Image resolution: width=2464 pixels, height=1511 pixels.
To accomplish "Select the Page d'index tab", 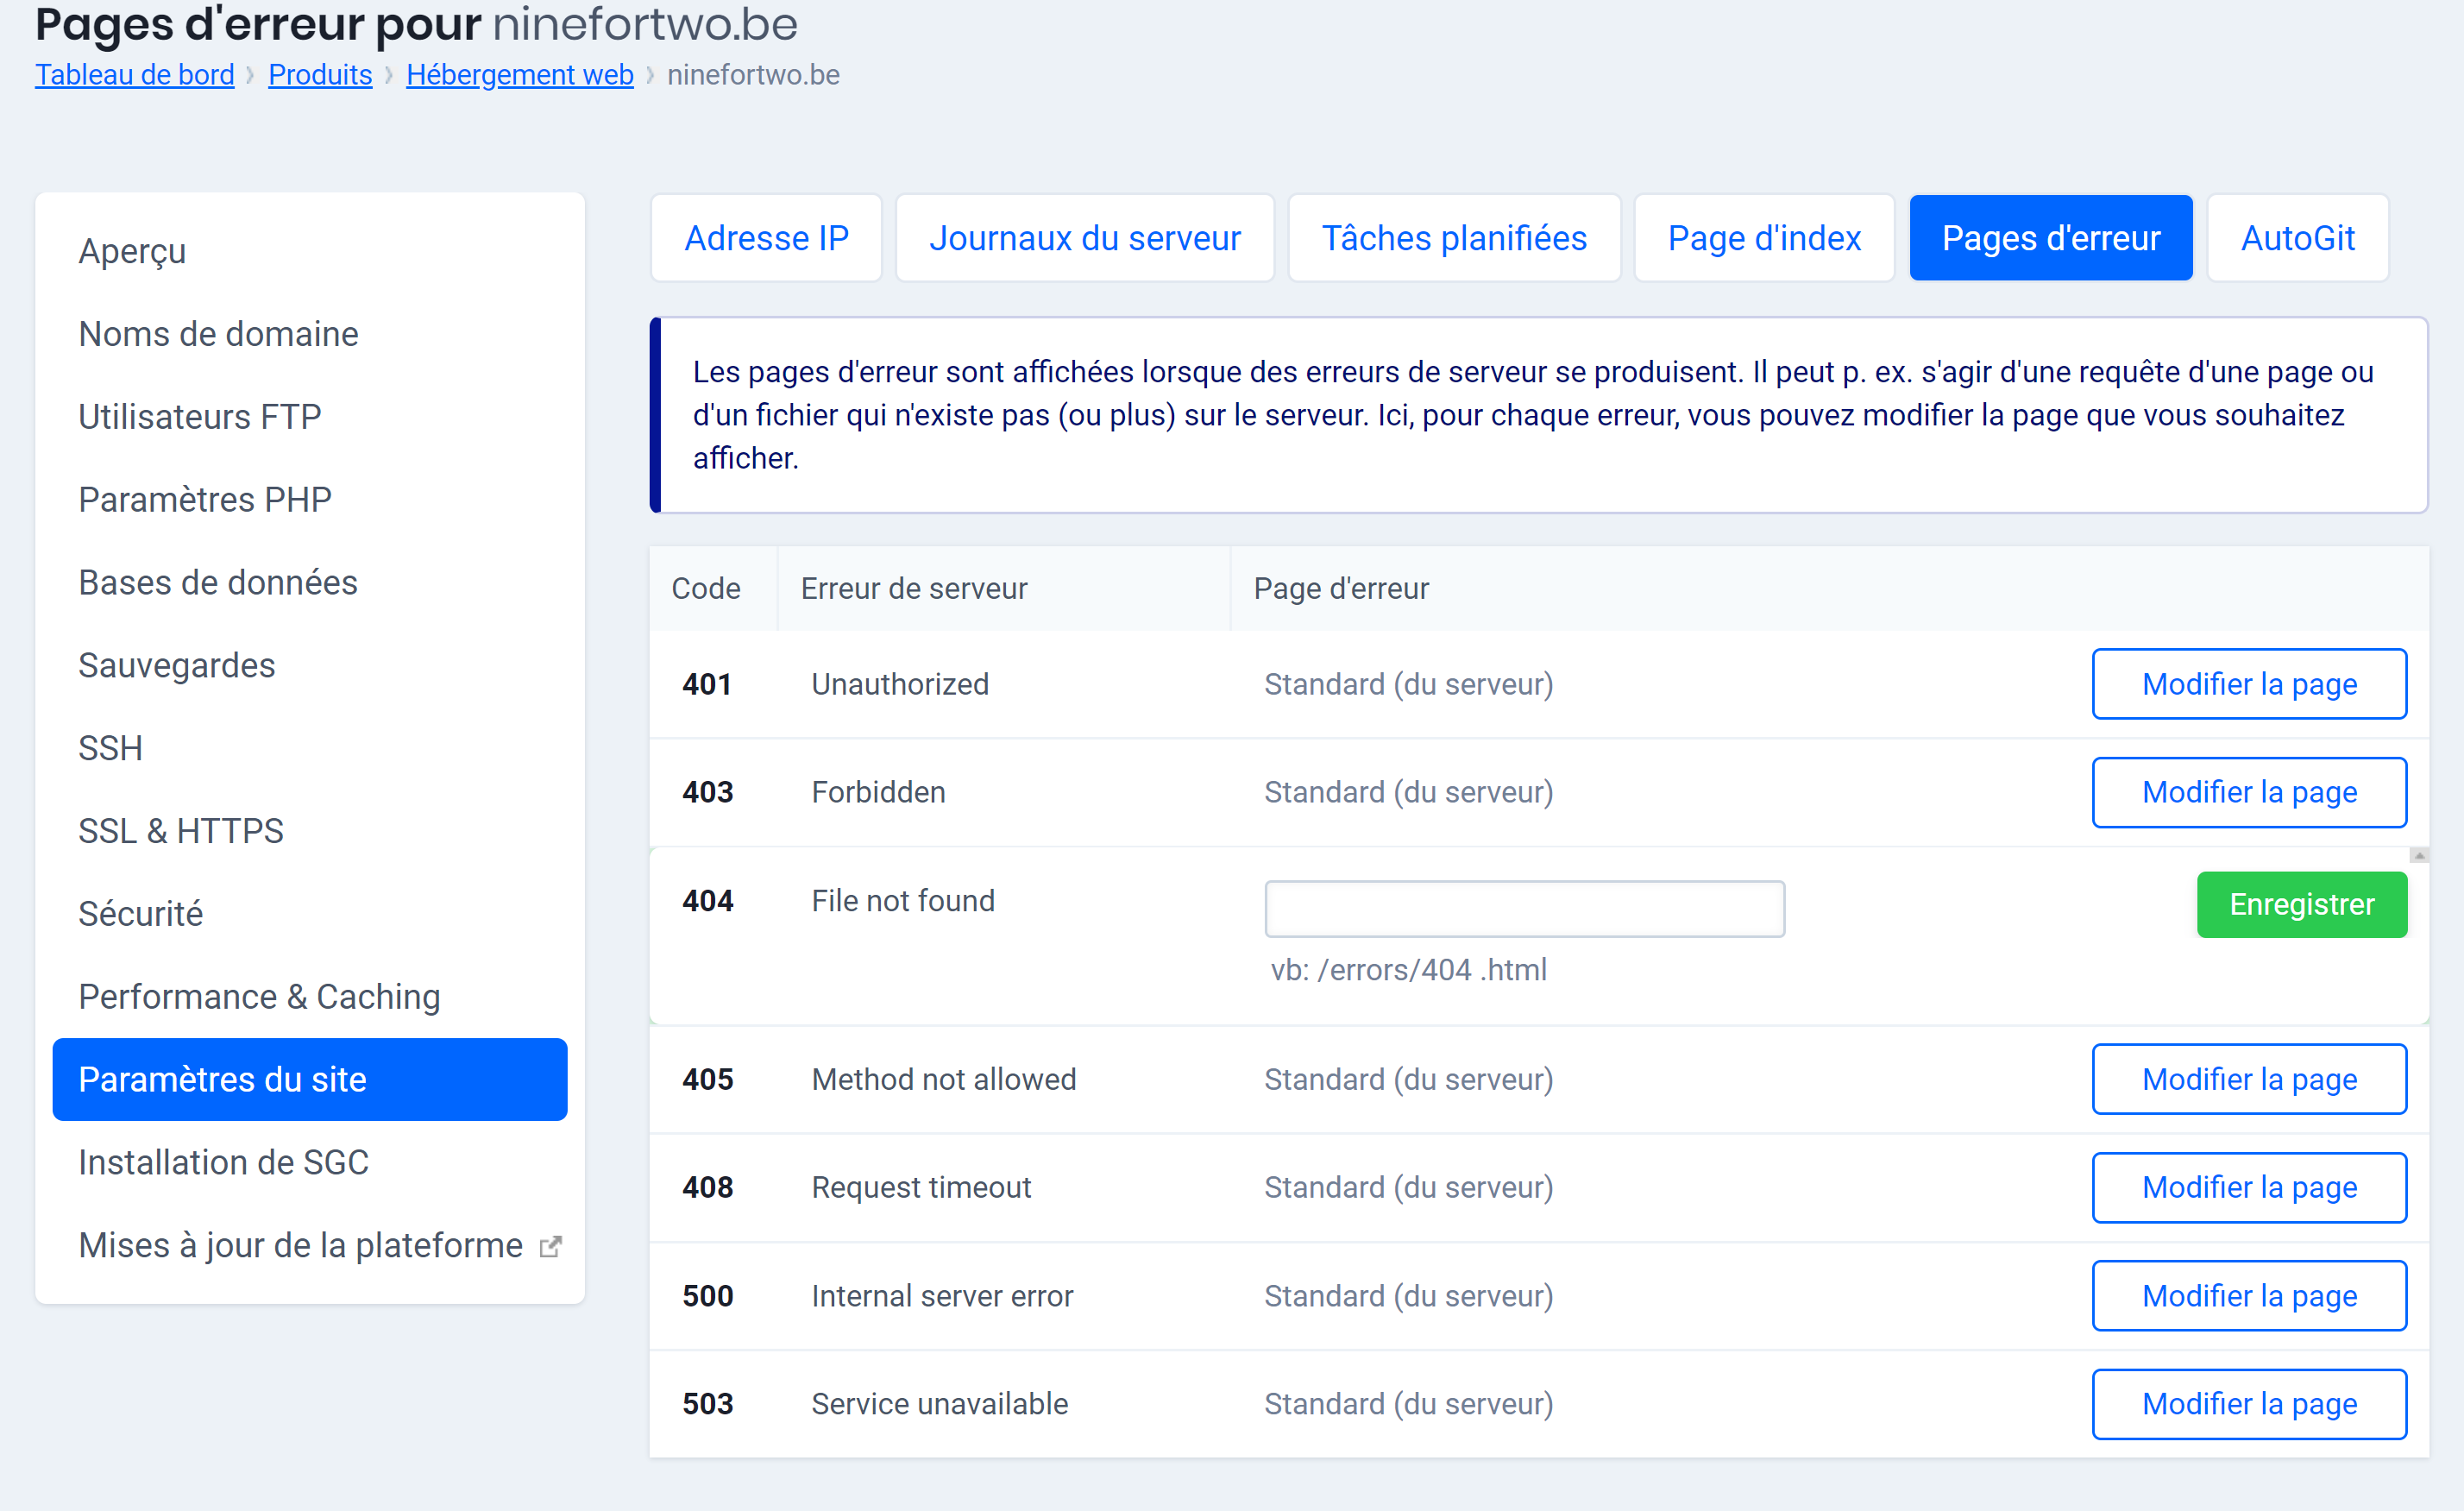I will [1763, 238].
